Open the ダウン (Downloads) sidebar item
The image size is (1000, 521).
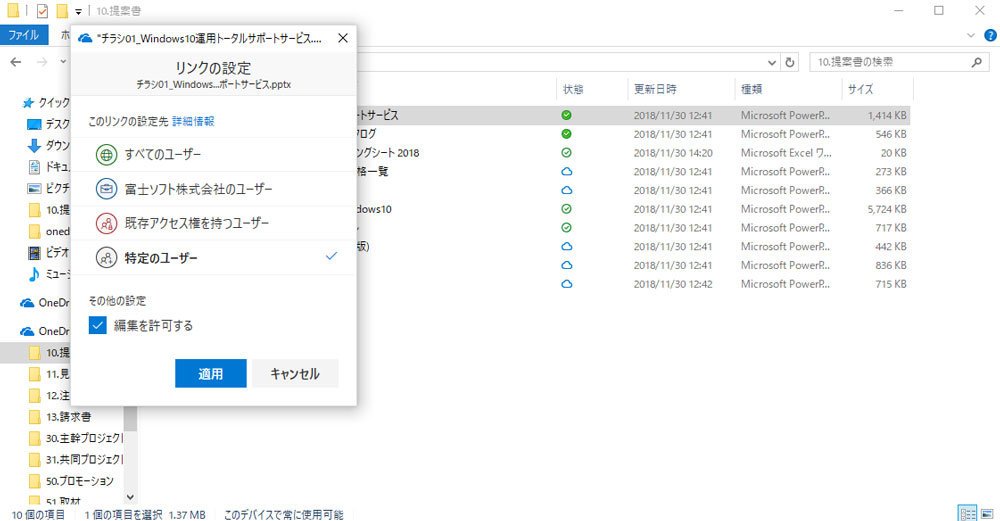click(48, 145)
